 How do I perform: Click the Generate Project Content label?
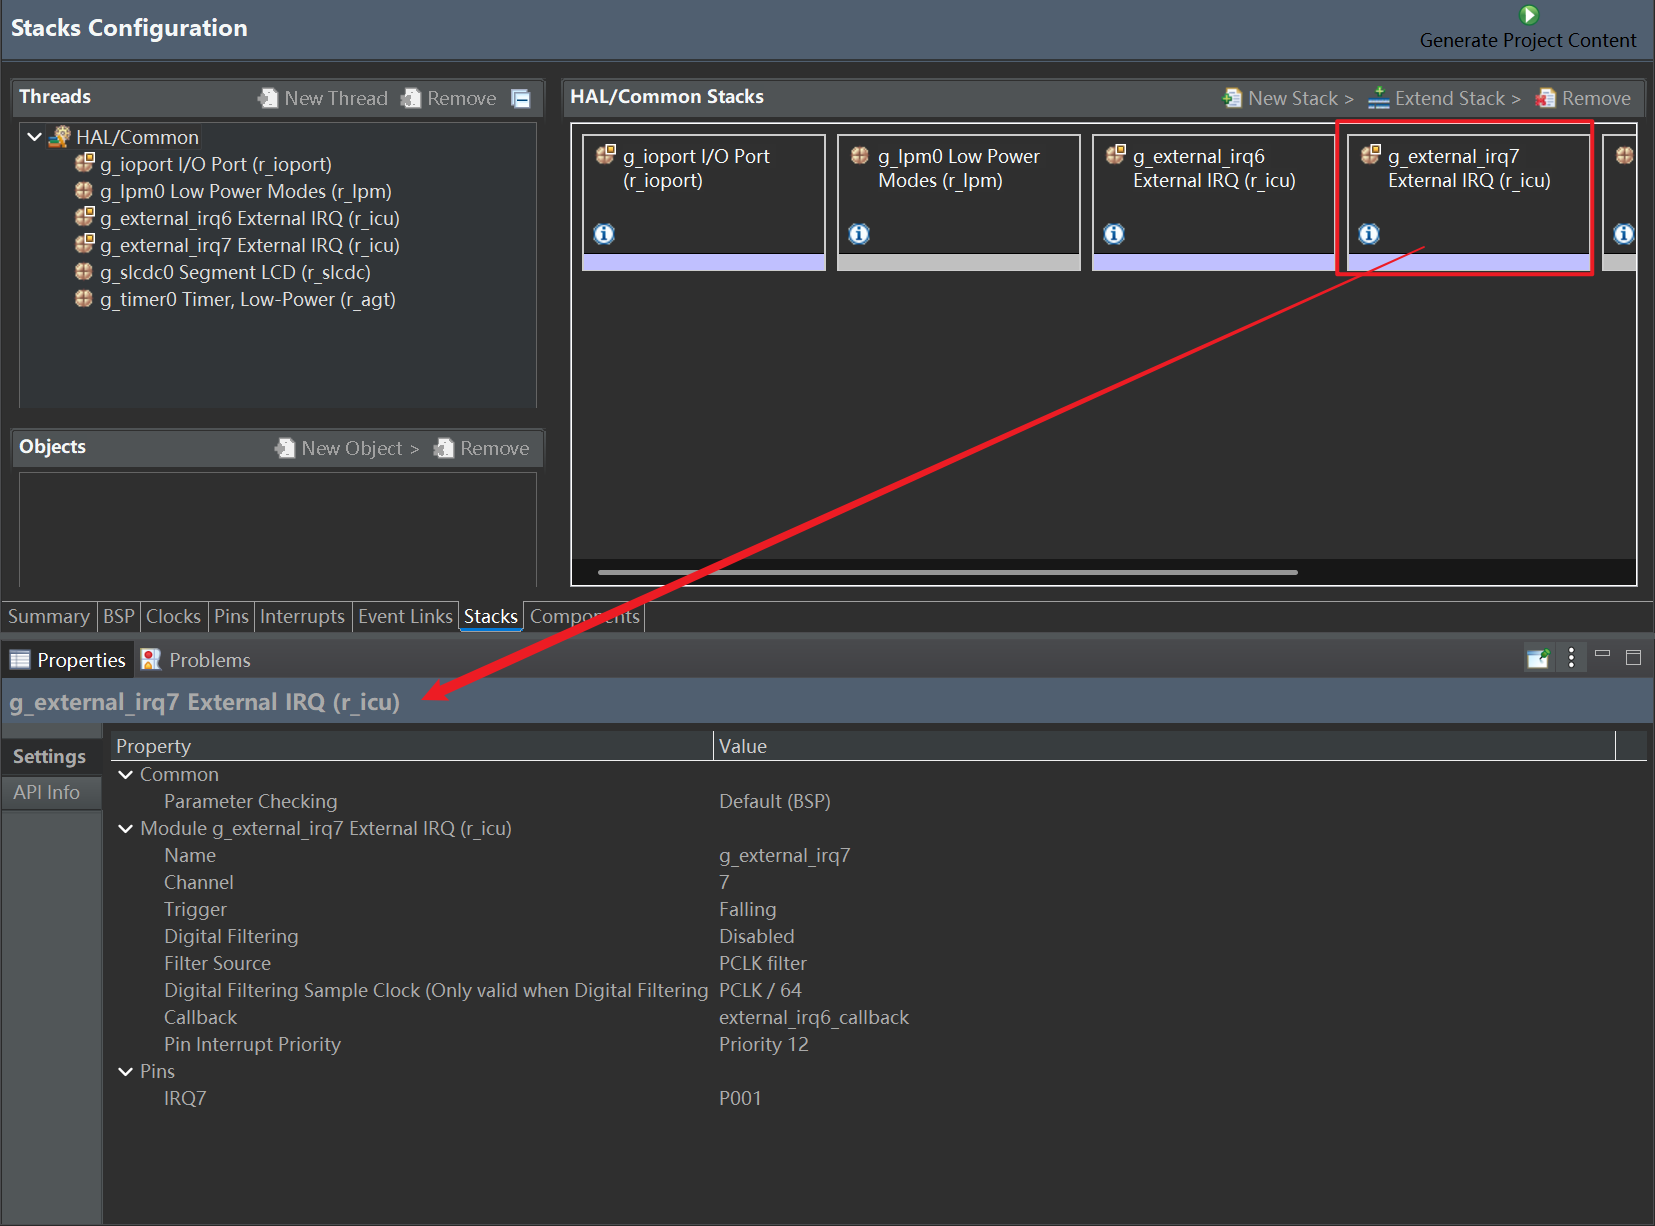click(x=1527, y=40)
